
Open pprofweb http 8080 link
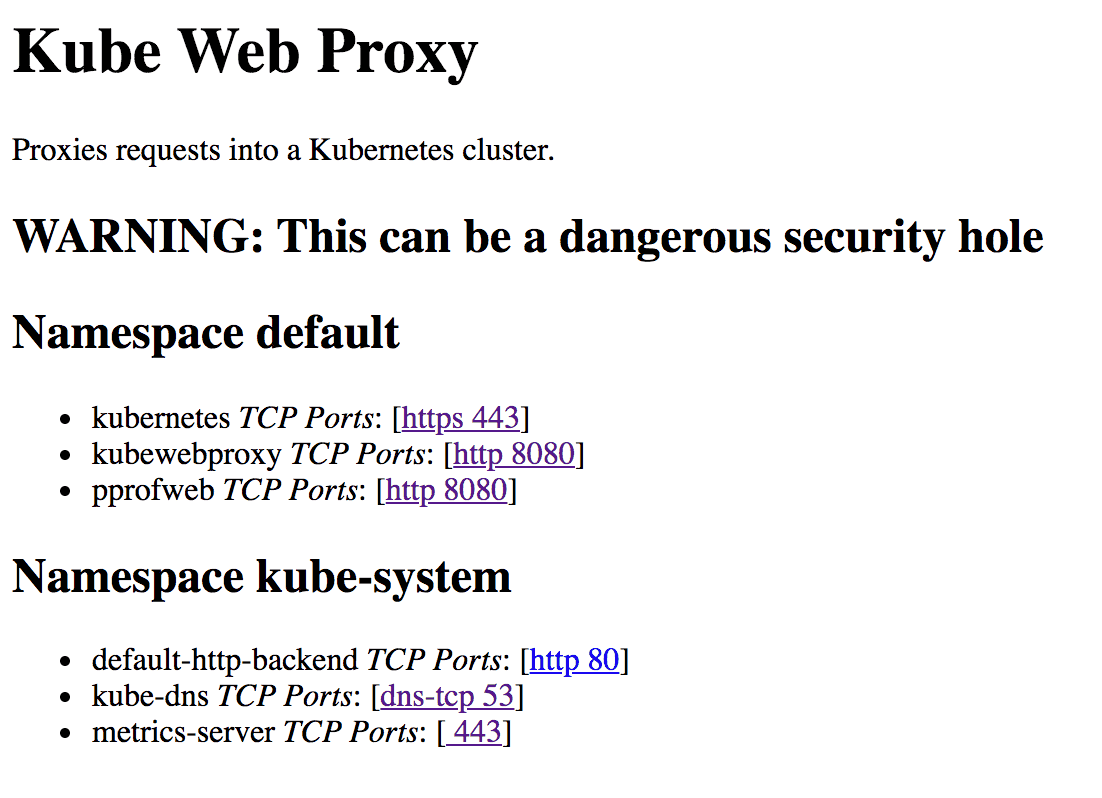coord(446,491)
